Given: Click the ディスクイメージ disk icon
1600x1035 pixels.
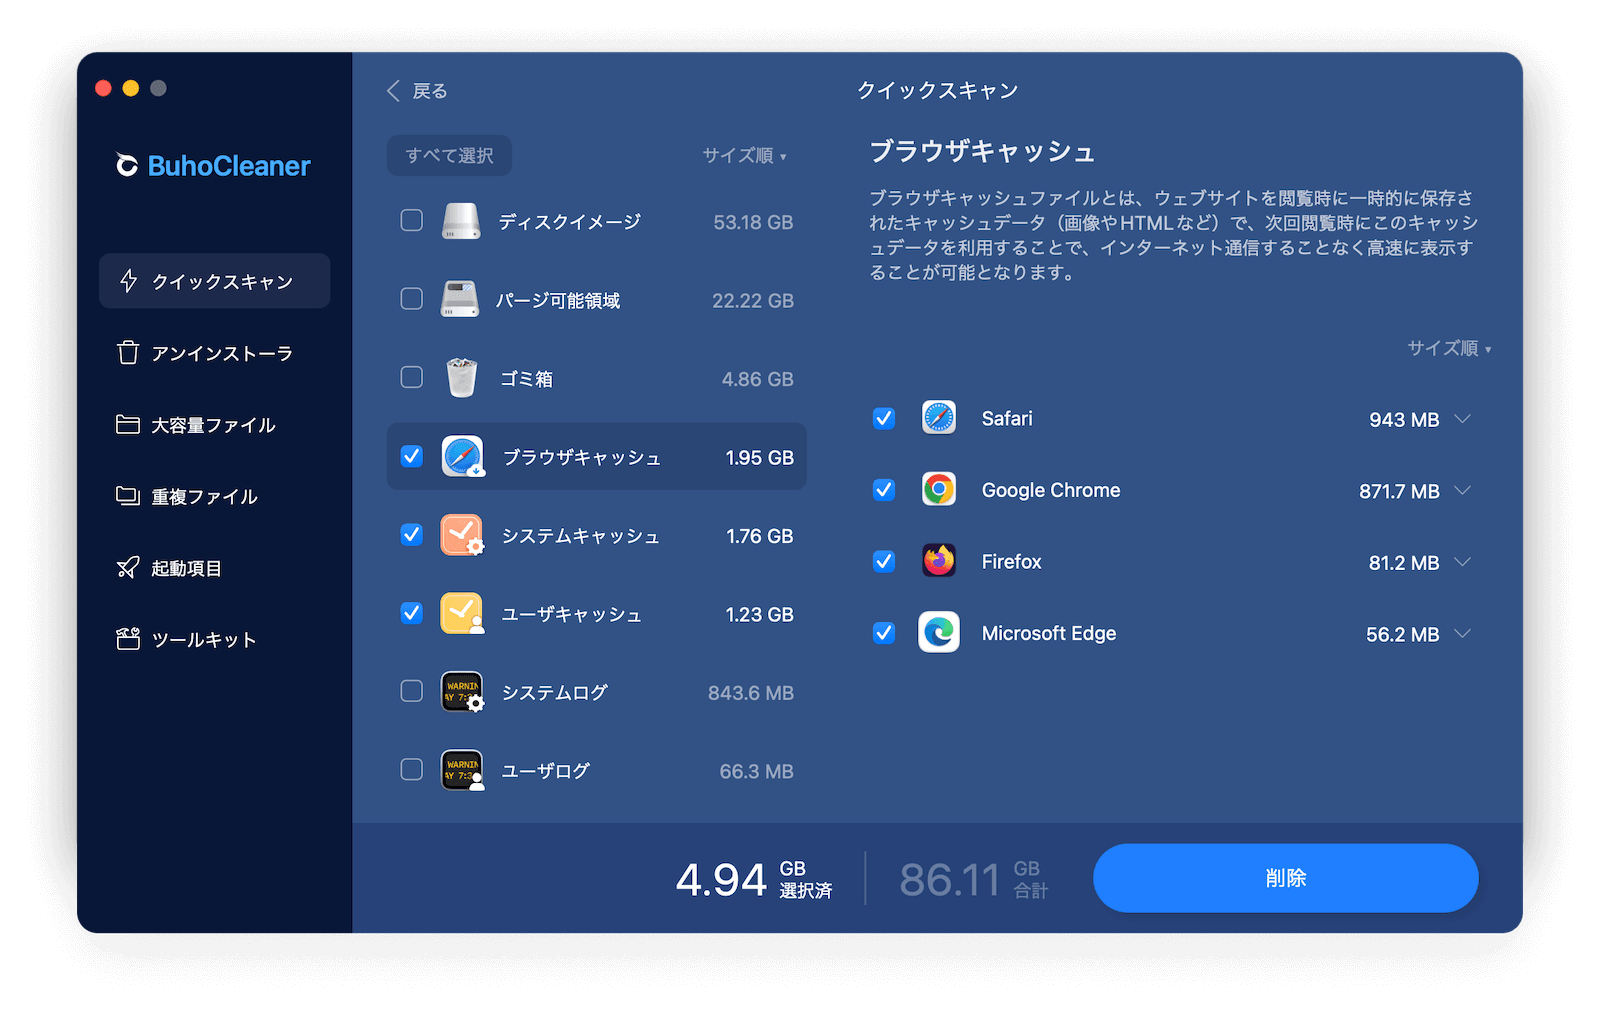Looking at the screenshot, I should pos(461,221).
